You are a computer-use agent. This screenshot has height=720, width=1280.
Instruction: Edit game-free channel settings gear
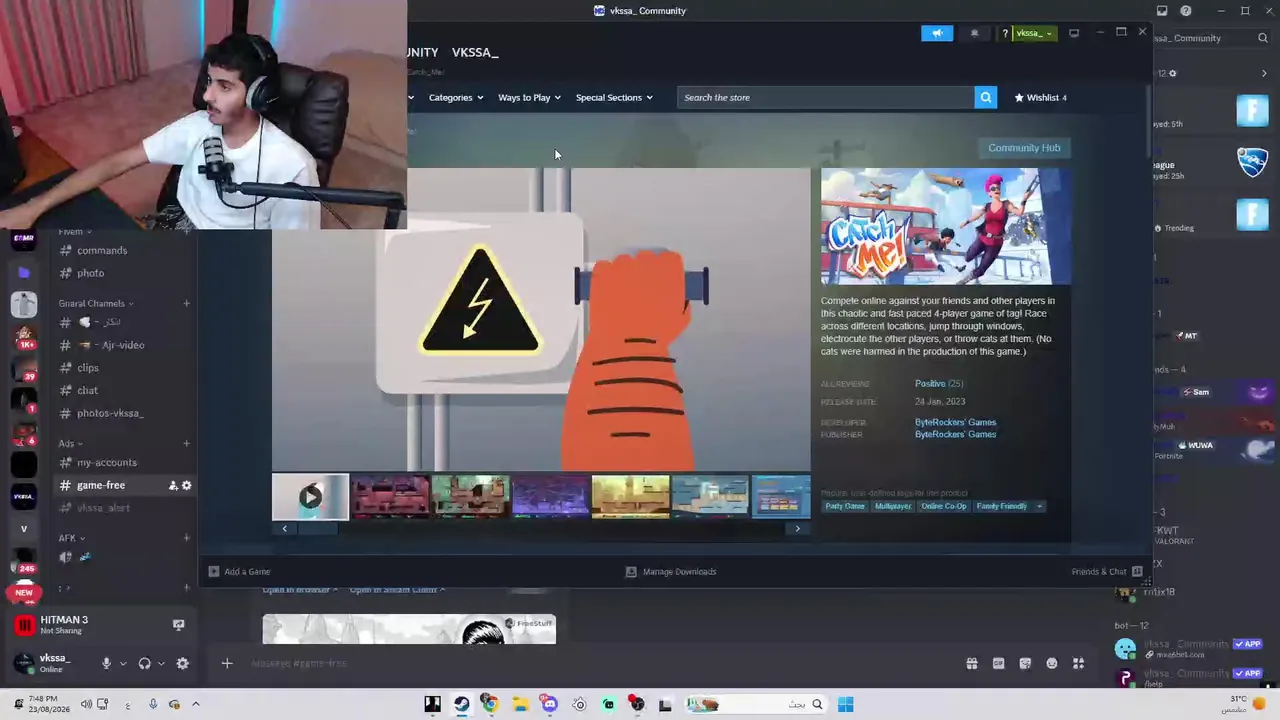[x=187, y=485]
